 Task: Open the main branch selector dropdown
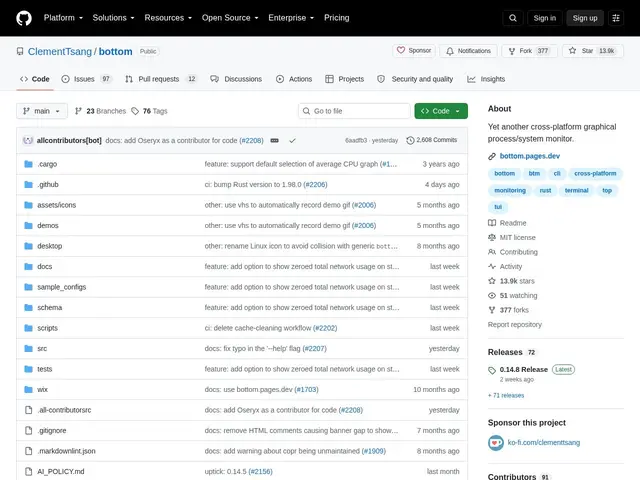(x=42, y=111)
